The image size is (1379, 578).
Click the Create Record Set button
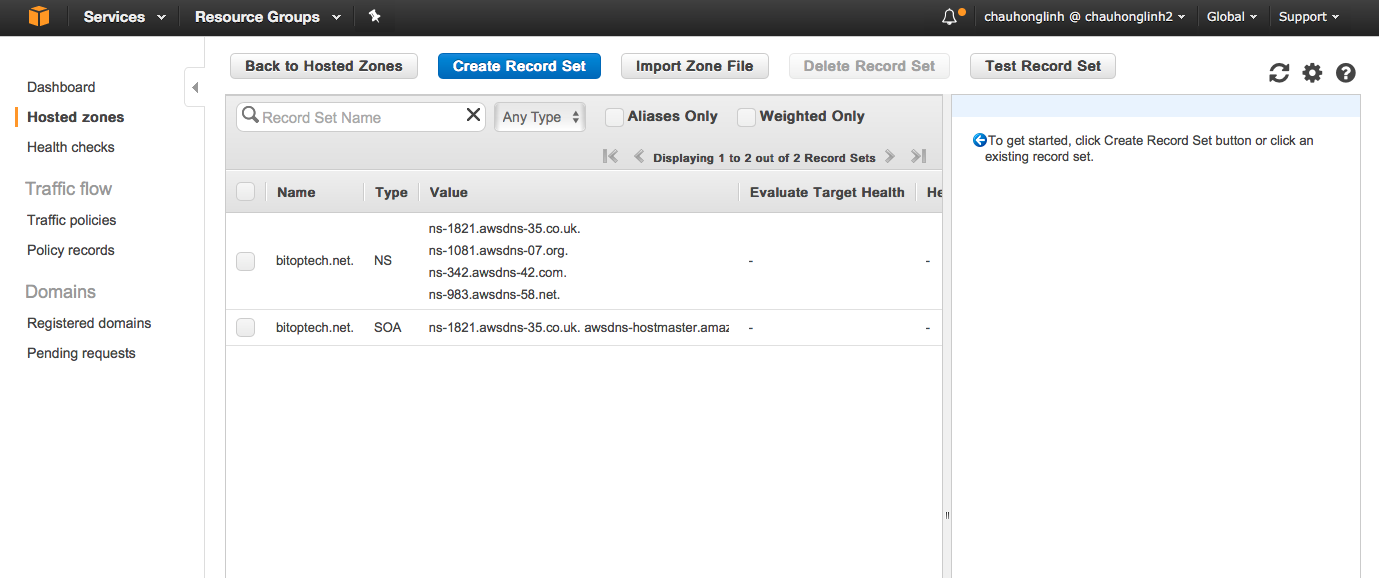(519, 66)
